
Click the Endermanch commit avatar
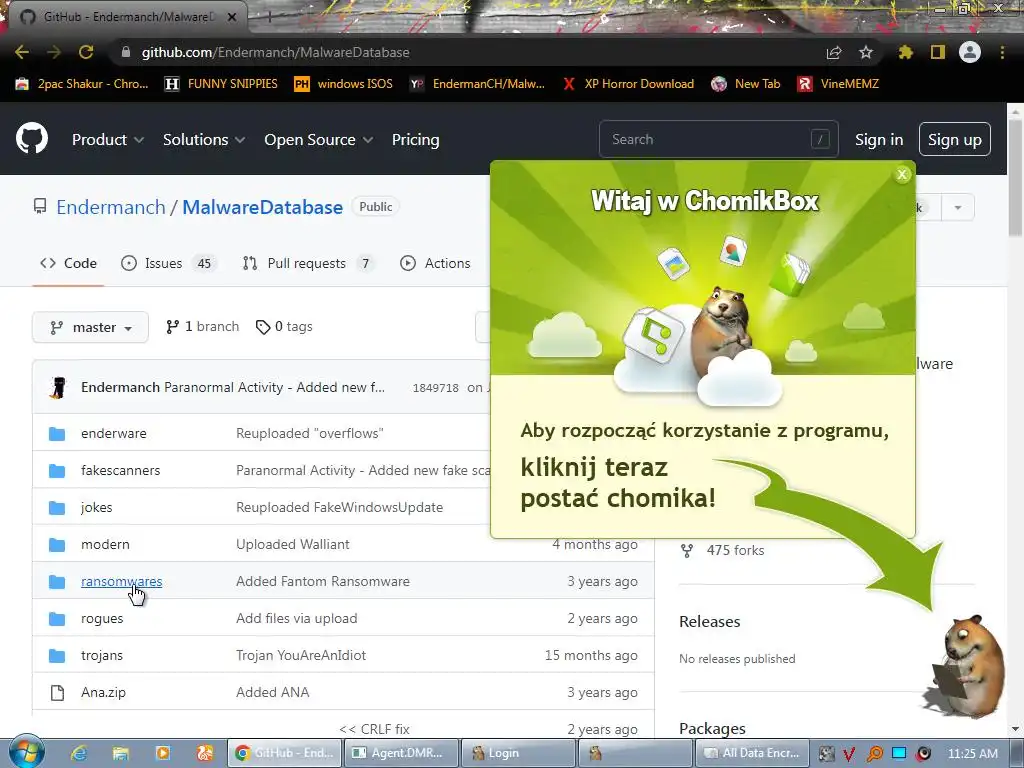[58, 387]
